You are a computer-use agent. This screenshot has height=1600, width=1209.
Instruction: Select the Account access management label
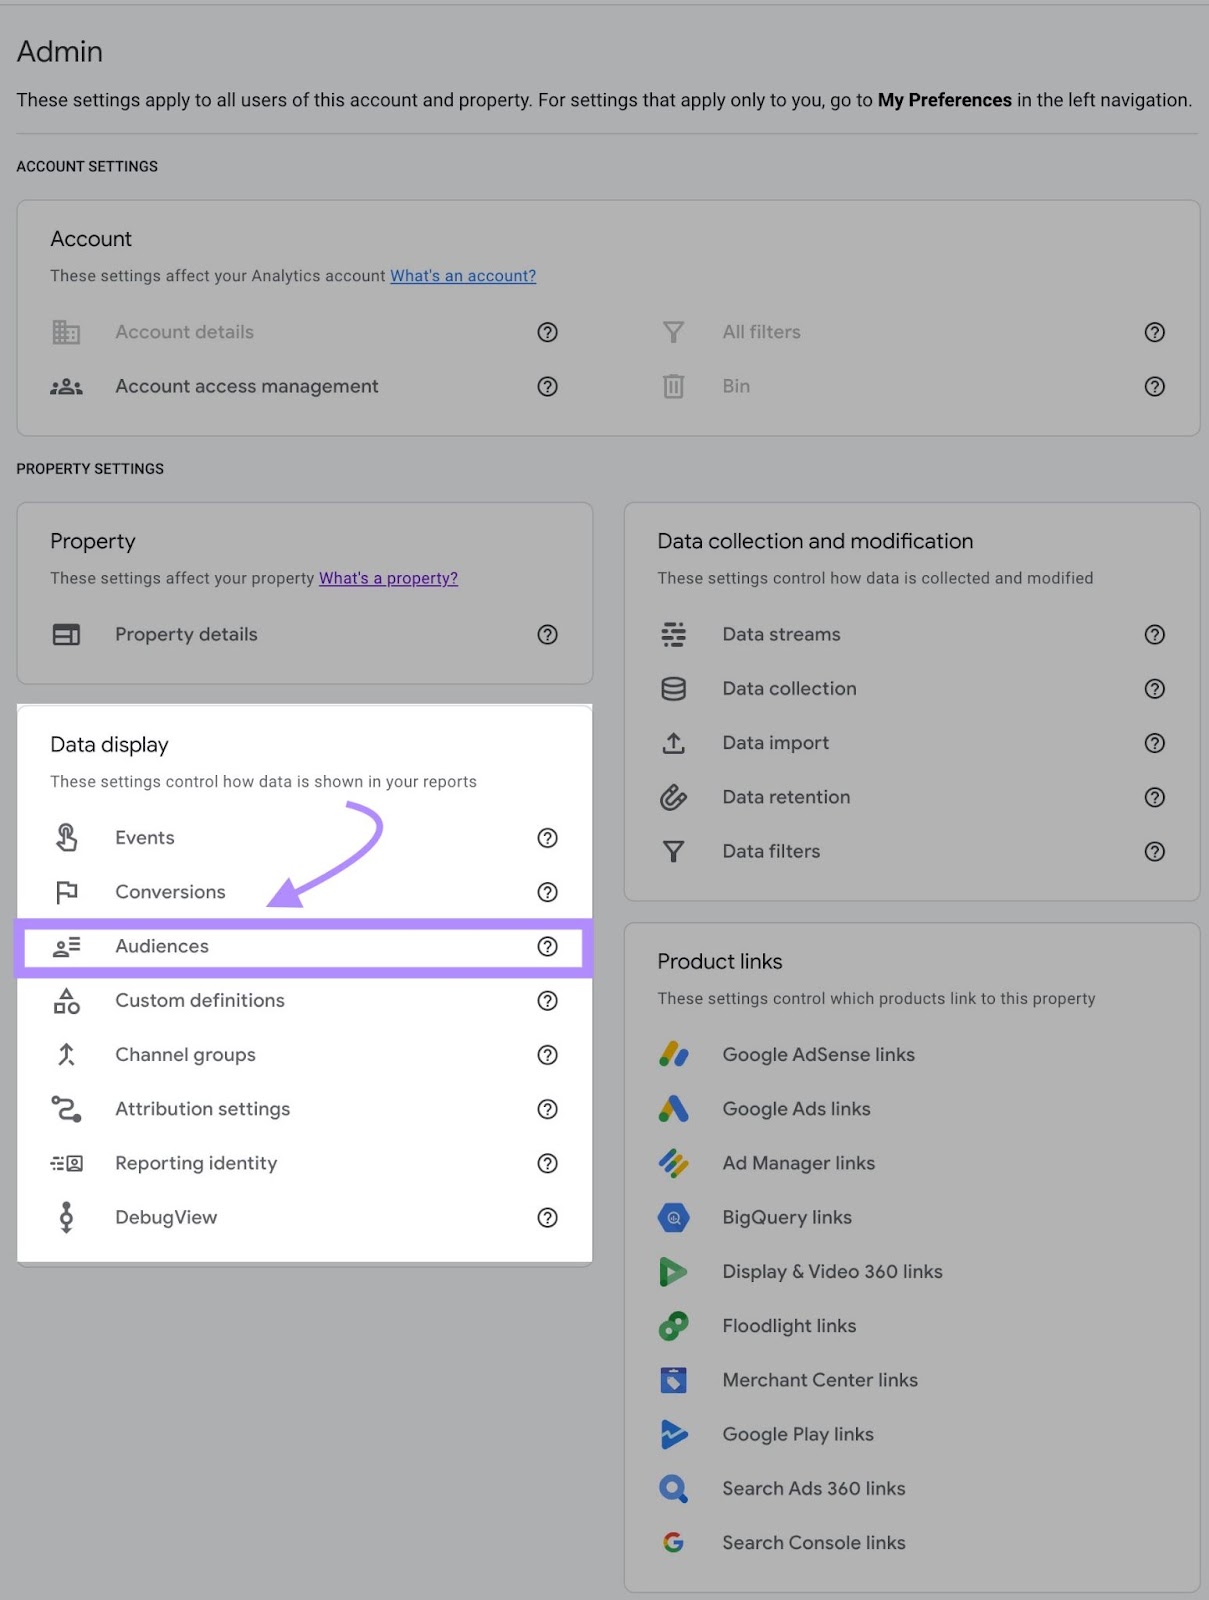pos(246,386)
